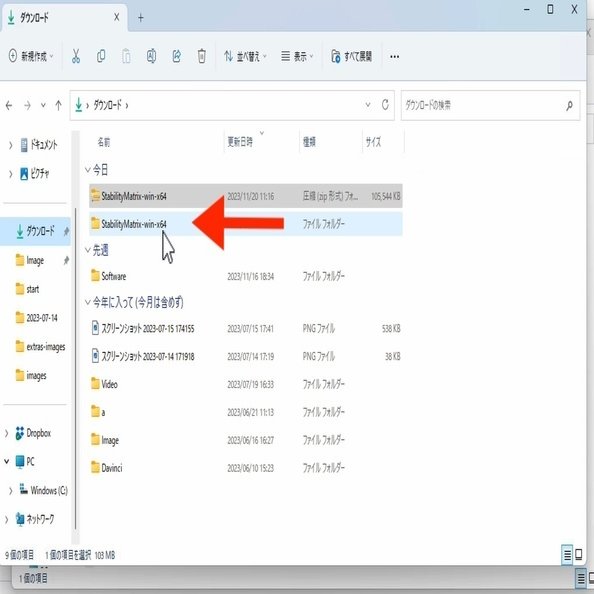Click the ダウンロードの検索 search field
The image size is (594, 594).
pyautogui.click(x=490, y=105)
